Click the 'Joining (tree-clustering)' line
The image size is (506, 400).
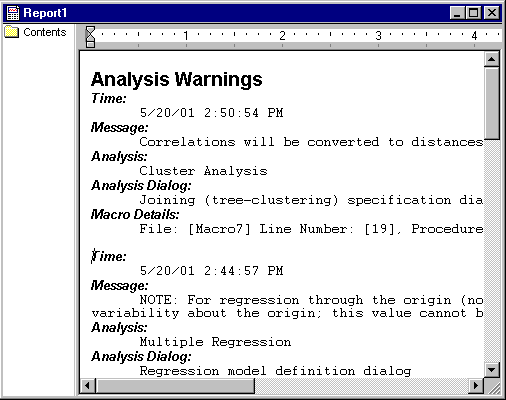point(311,200)
